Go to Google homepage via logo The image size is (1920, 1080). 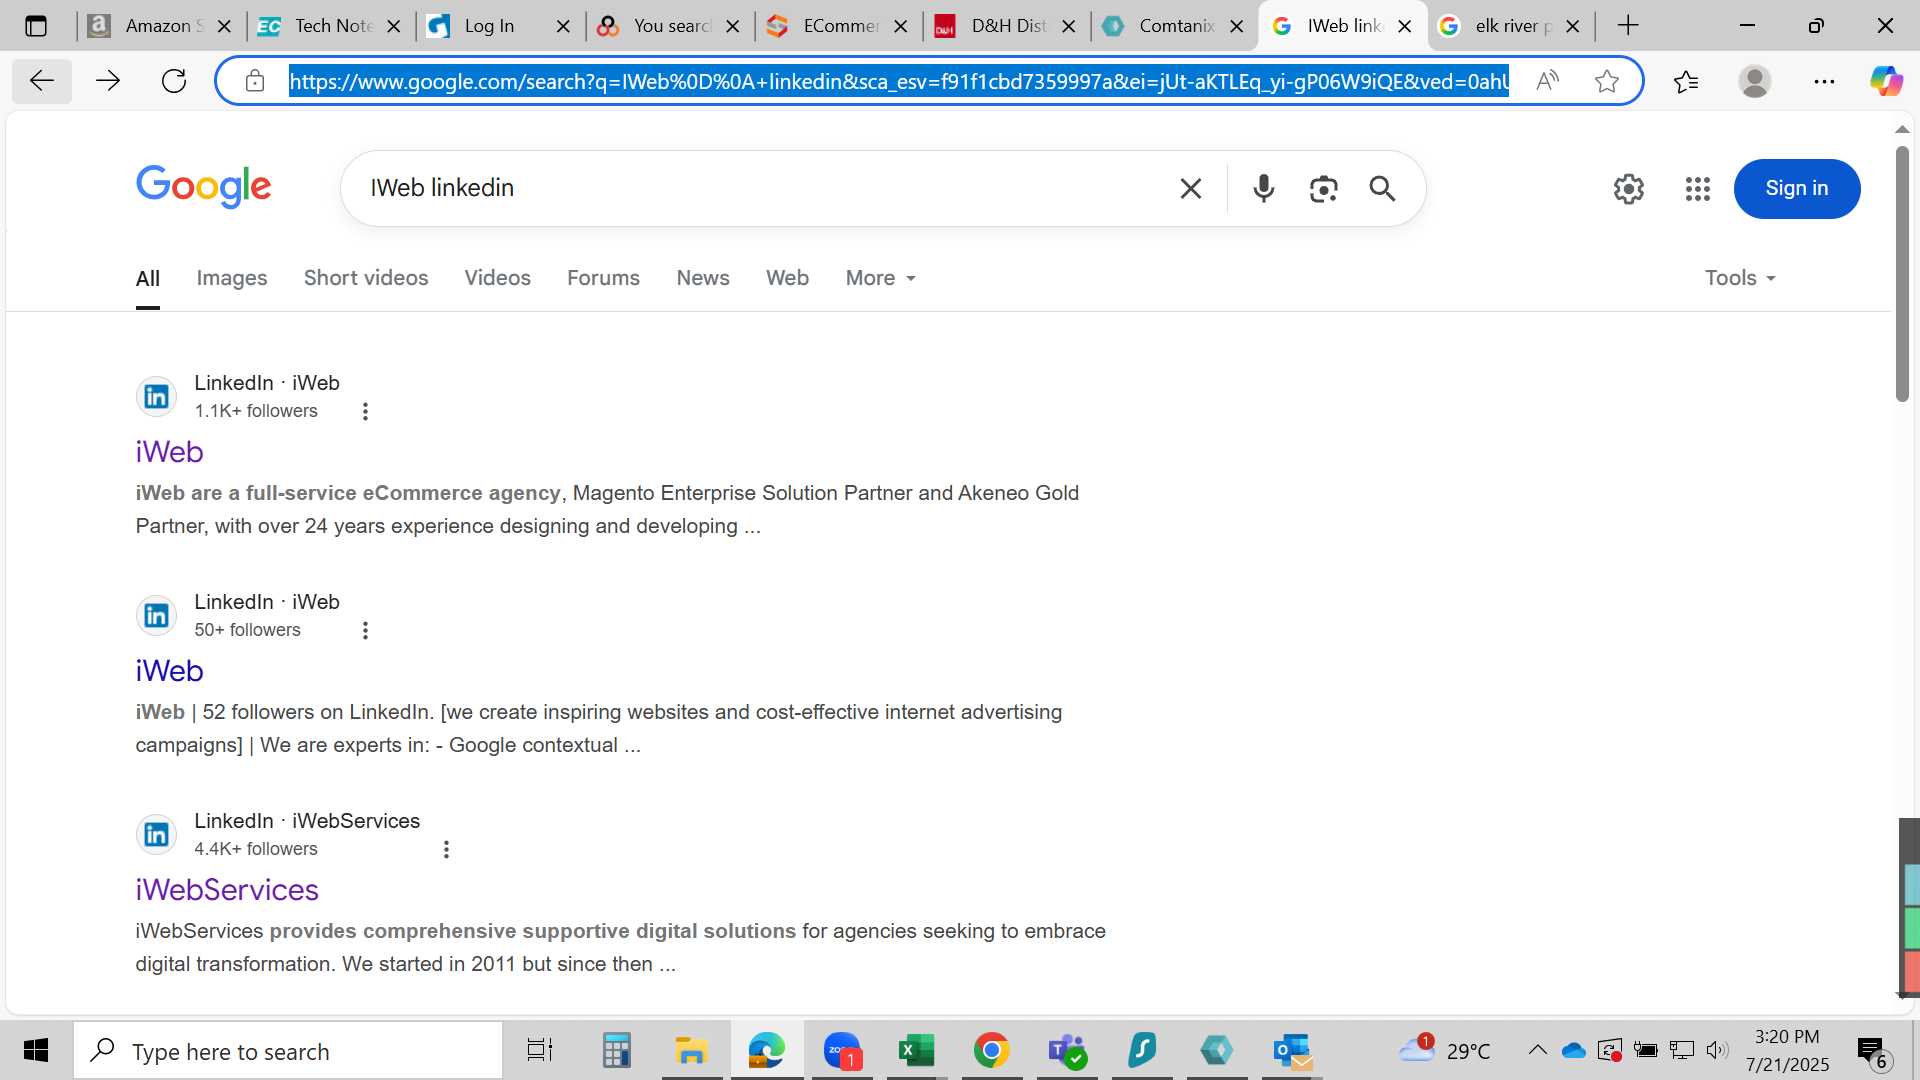(204, 187)
